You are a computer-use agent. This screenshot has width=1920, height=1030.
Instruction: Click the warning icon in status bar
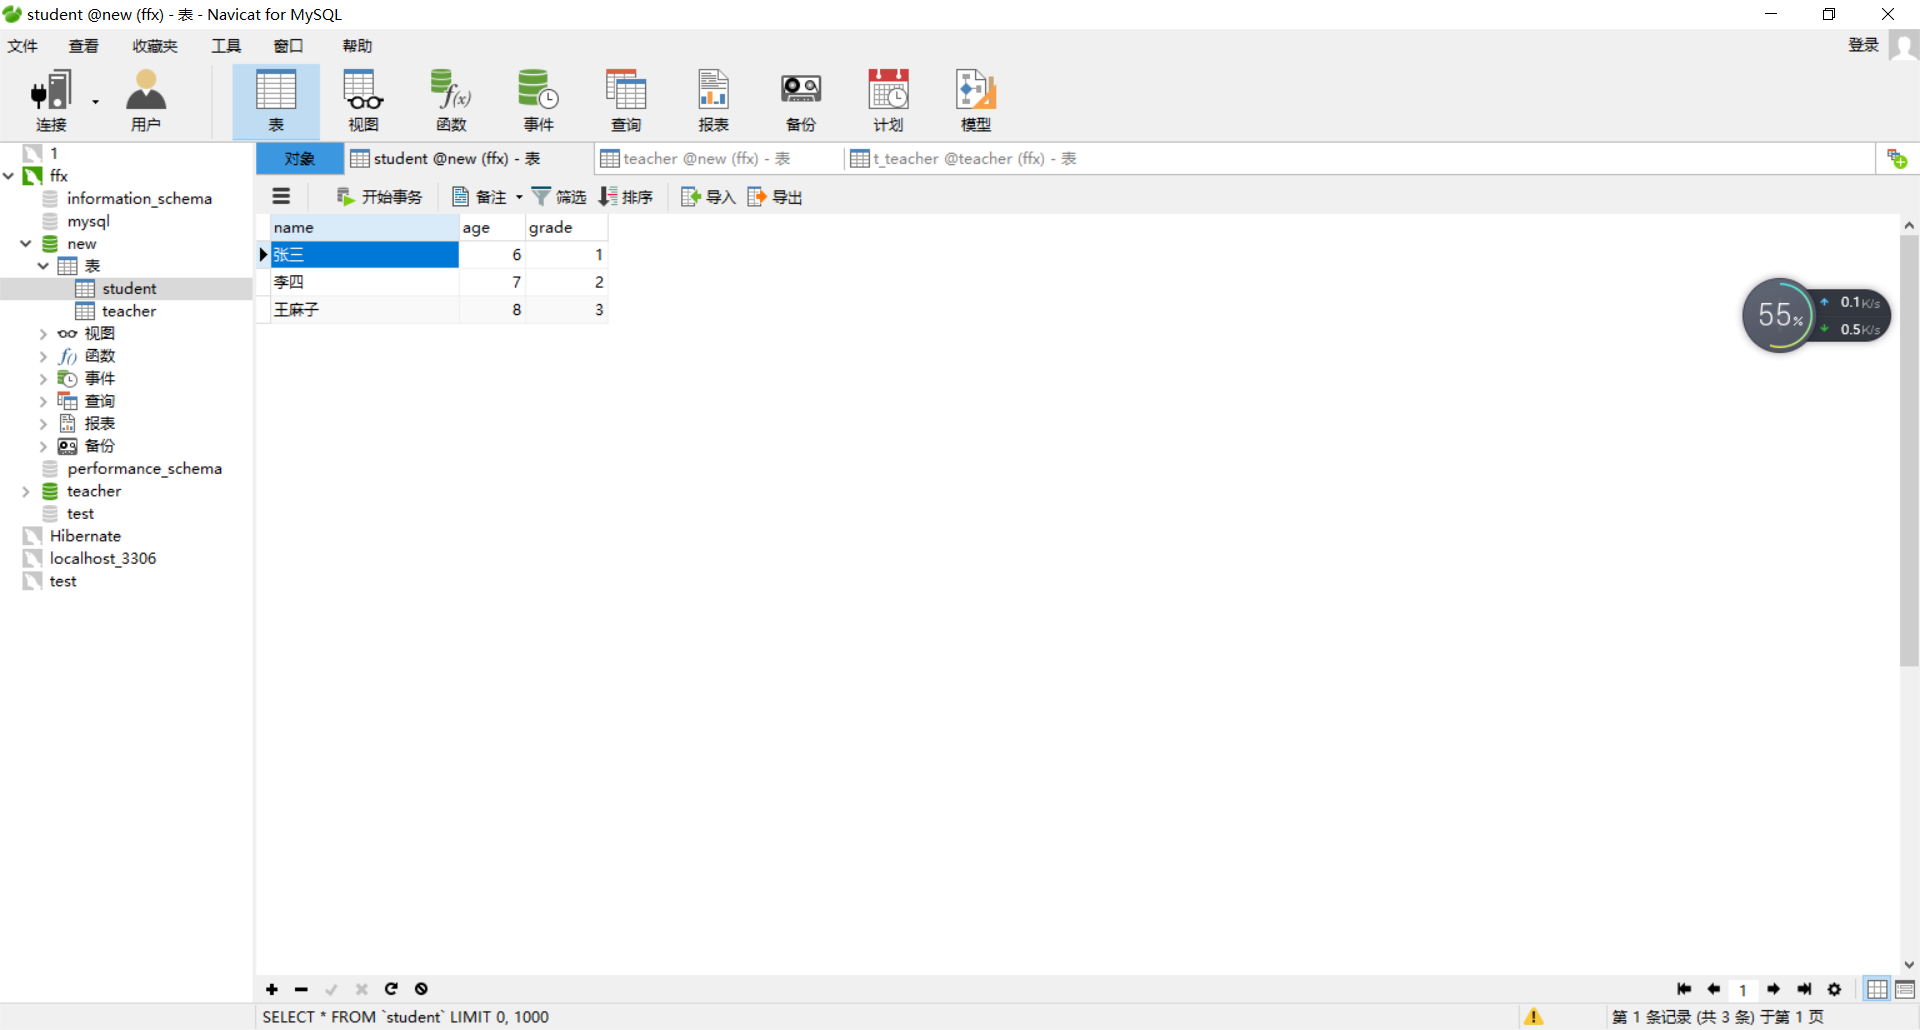[x=1534, y=1017]
